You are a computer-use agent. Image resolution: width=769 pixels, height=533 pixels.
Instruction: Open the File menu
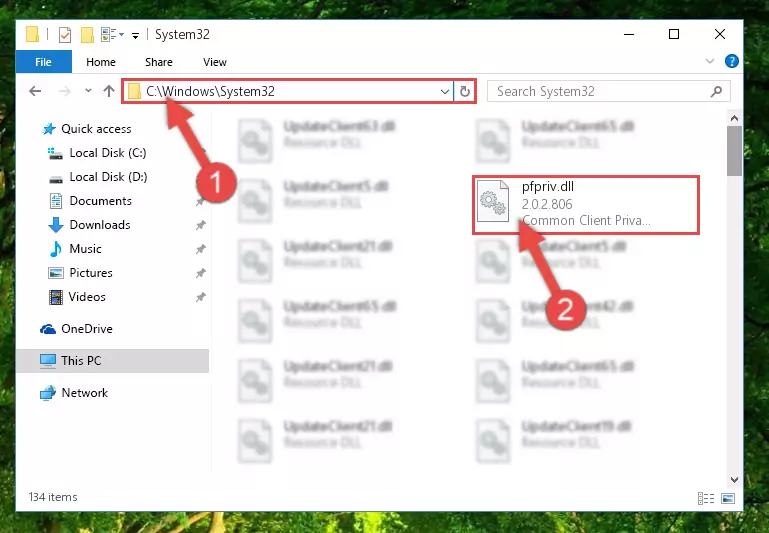[x=43, y=62]
